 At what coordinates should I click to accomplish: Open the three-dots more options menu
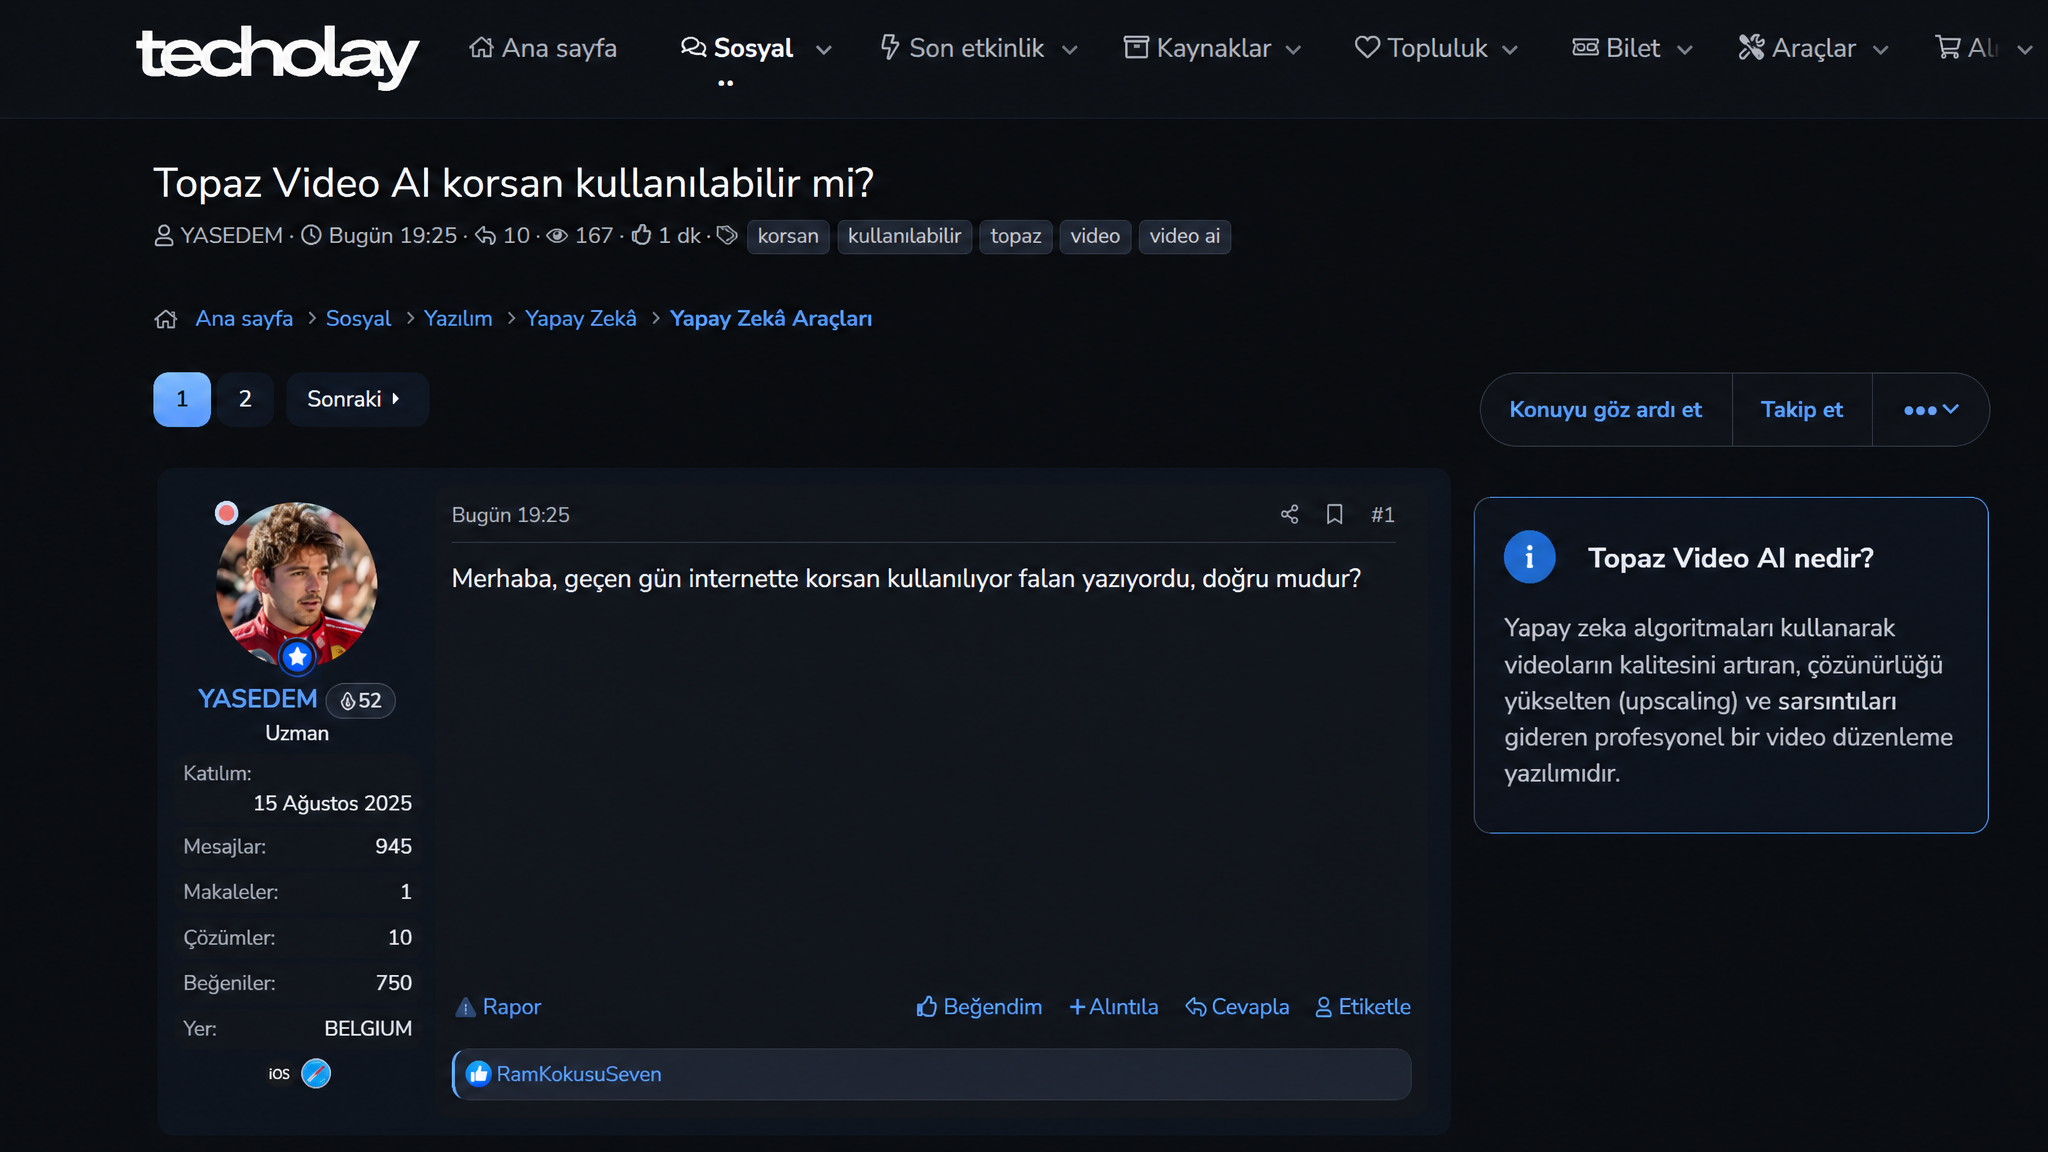[x=1930, y=410]
